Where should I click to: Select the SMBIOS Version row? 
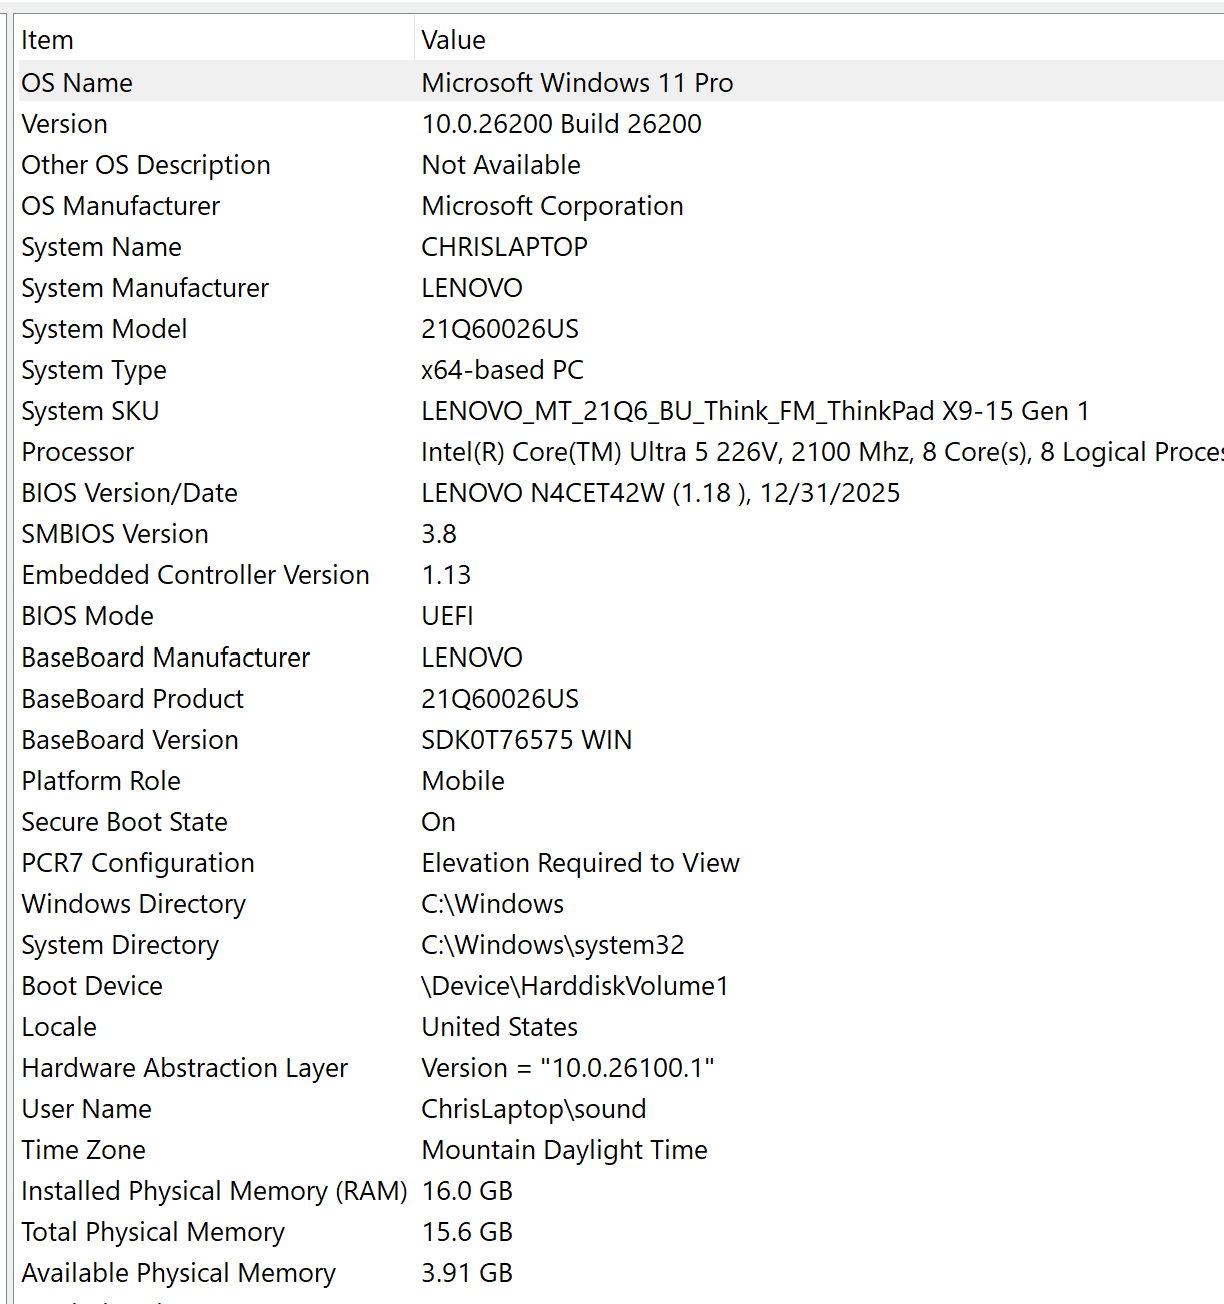[621, 534]
